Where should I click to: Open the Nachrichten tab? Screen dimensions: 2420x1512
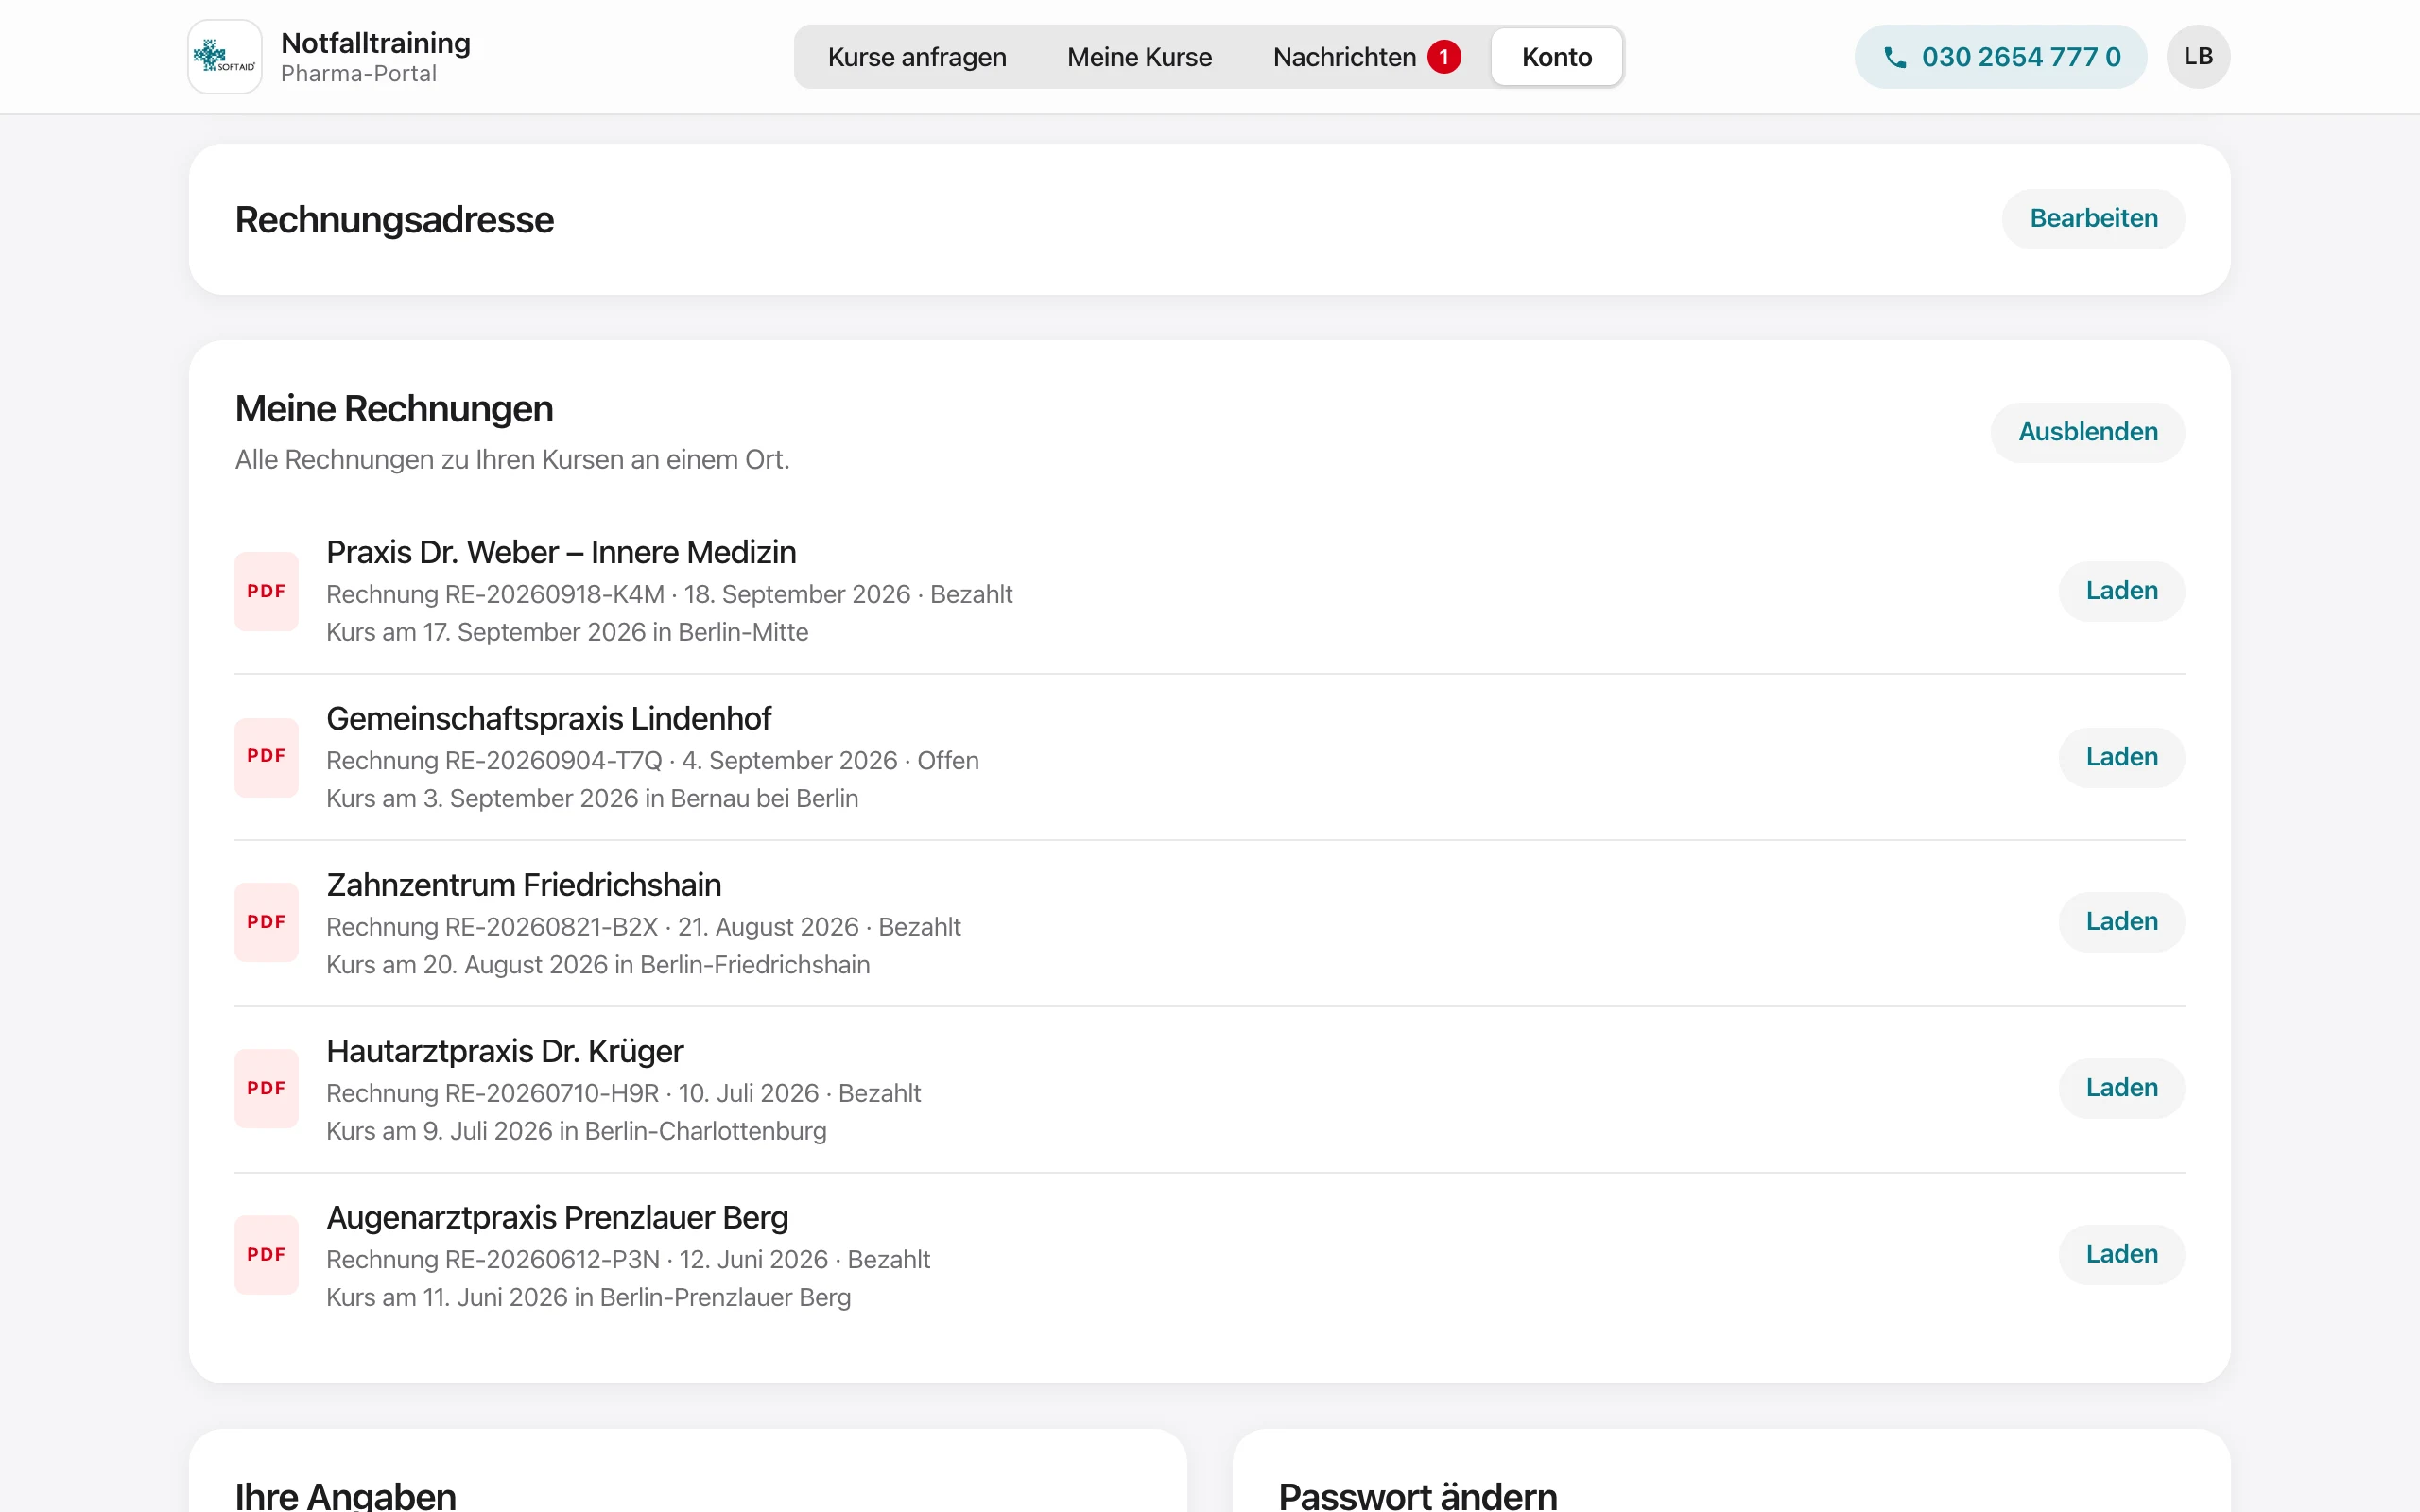coord(1366,57)
